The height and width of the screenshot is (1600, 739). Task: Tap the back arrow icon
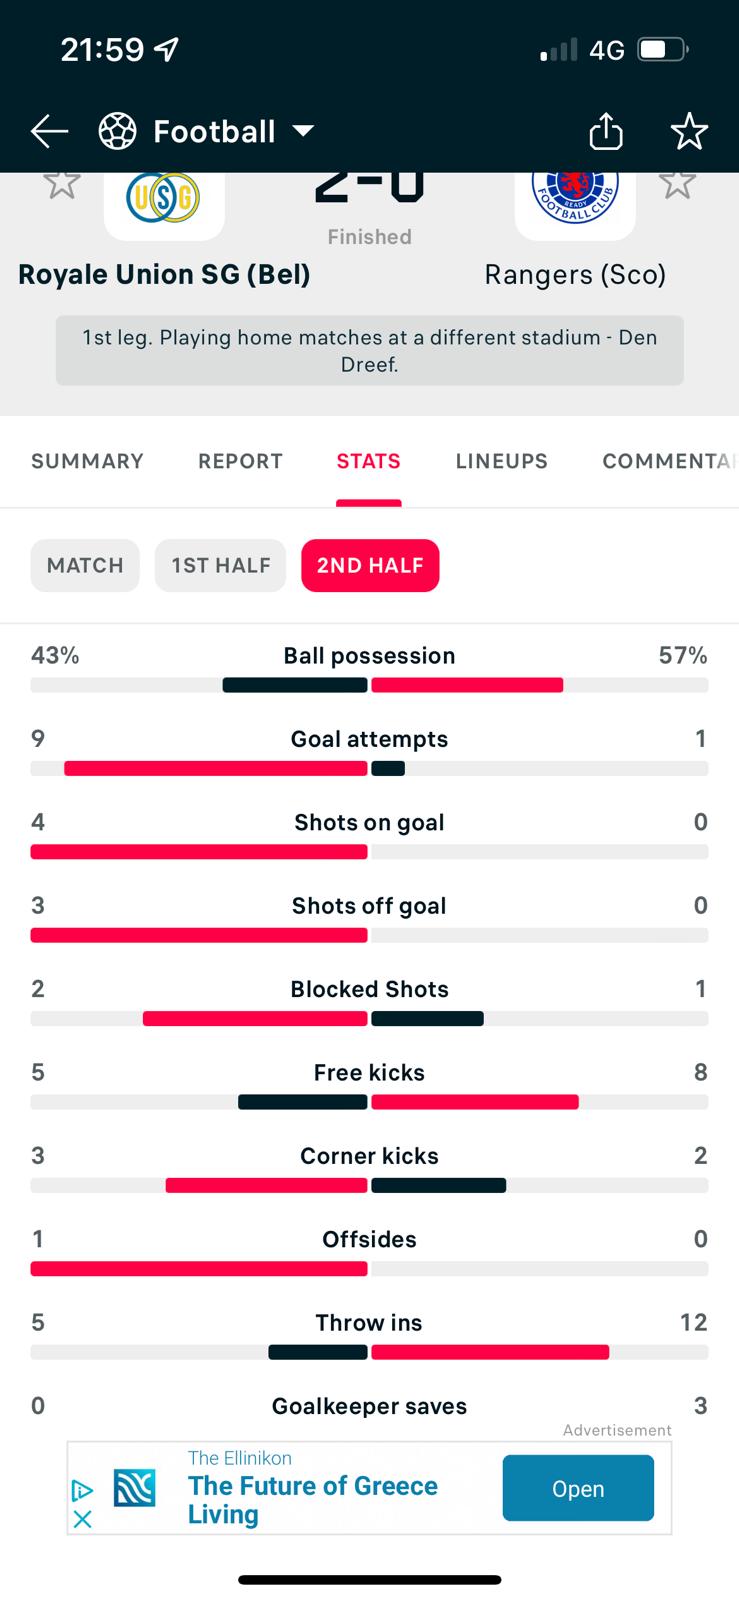point(49,131)
